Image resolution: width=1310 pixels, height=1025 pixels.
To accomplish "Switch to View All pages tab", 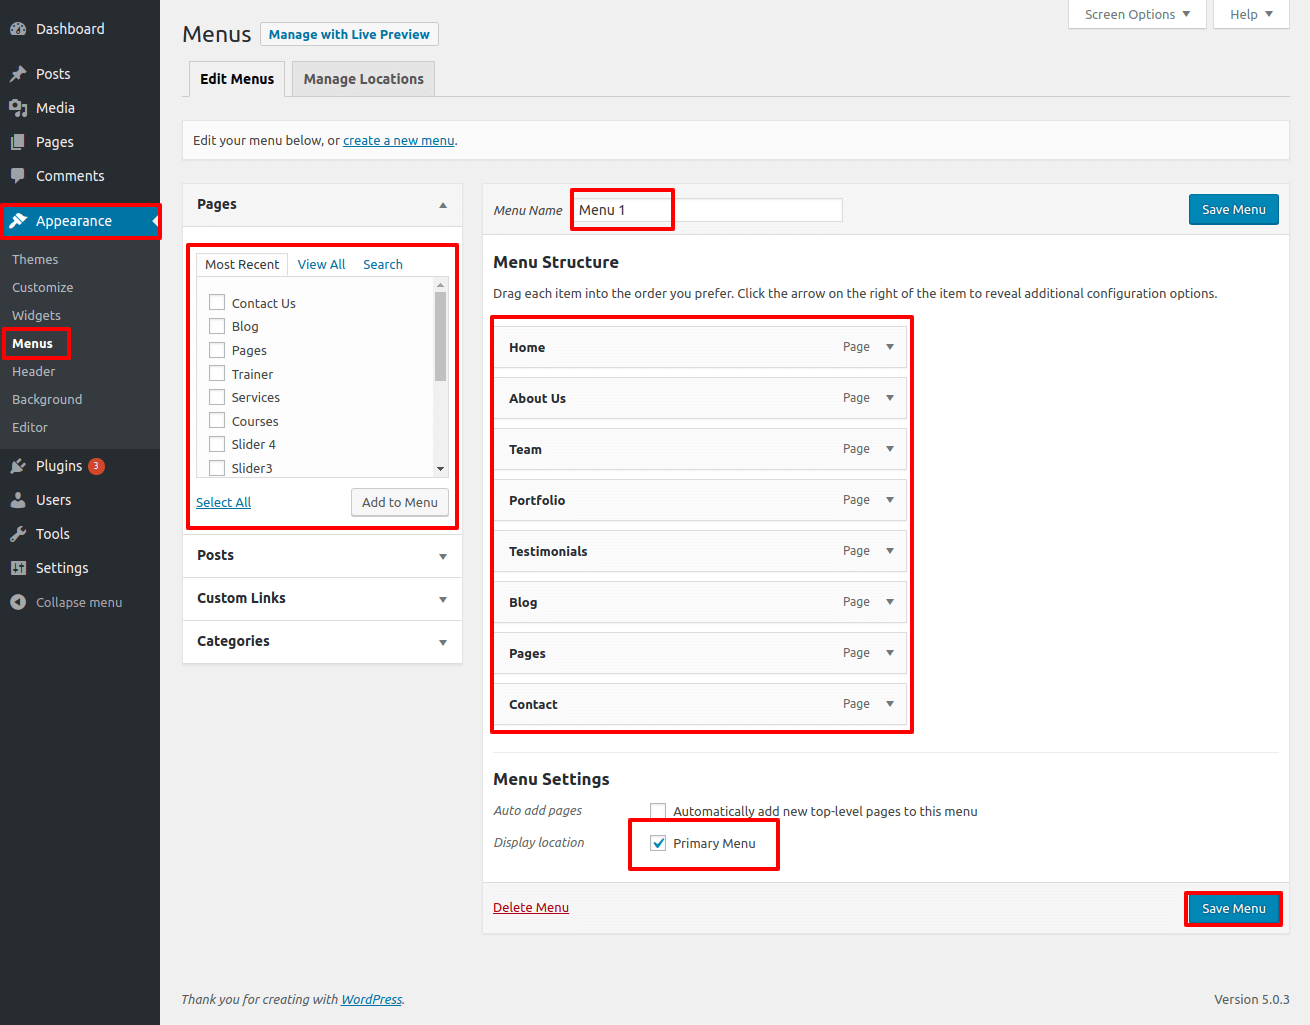I will click(321, 264).
